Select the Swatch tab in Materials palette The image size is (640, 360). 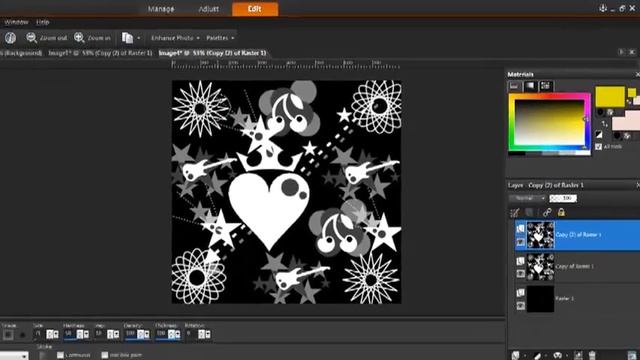pos(546,86)
